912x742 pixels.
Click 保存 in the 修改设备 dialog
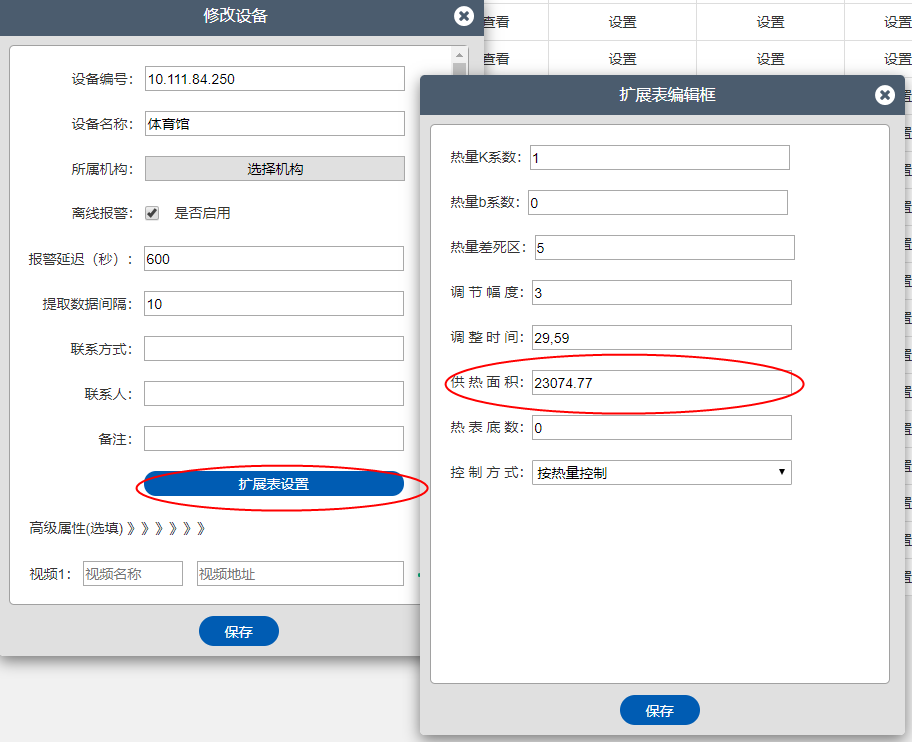tap(238, 630)
